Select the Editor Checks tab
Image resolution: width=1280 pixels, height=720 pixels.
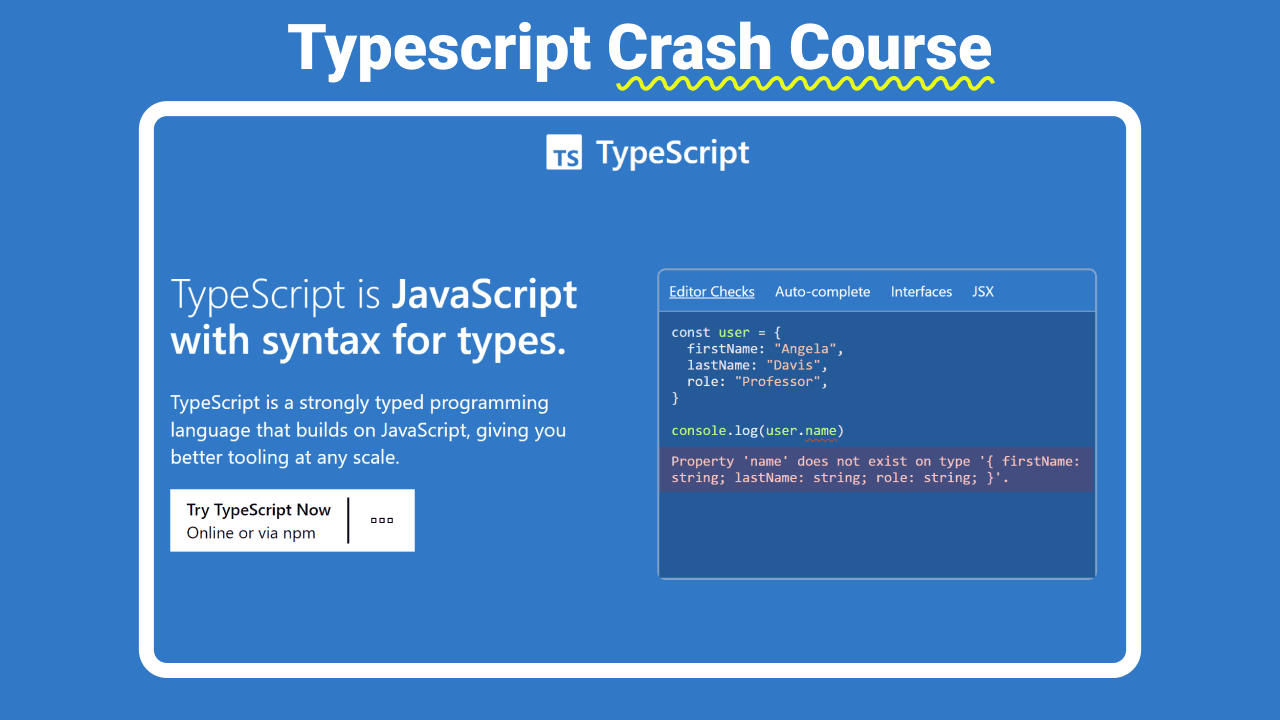click(x=711, y=292)
